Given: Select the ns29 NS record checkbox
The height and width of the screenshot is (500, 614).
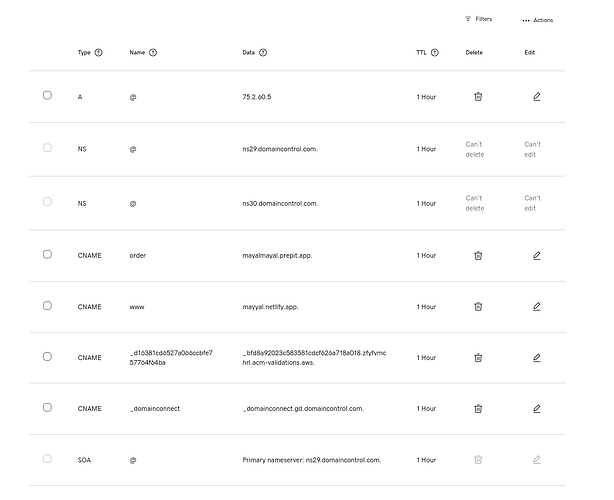Looking at the screenshot, I should 47,148.
